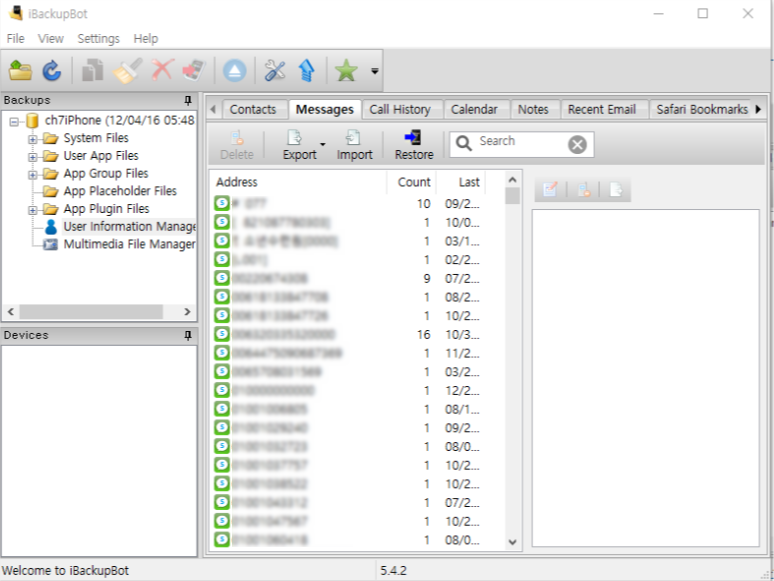
Task: Collapse the ch7iPhone backup node
Action: coord(14,121)
